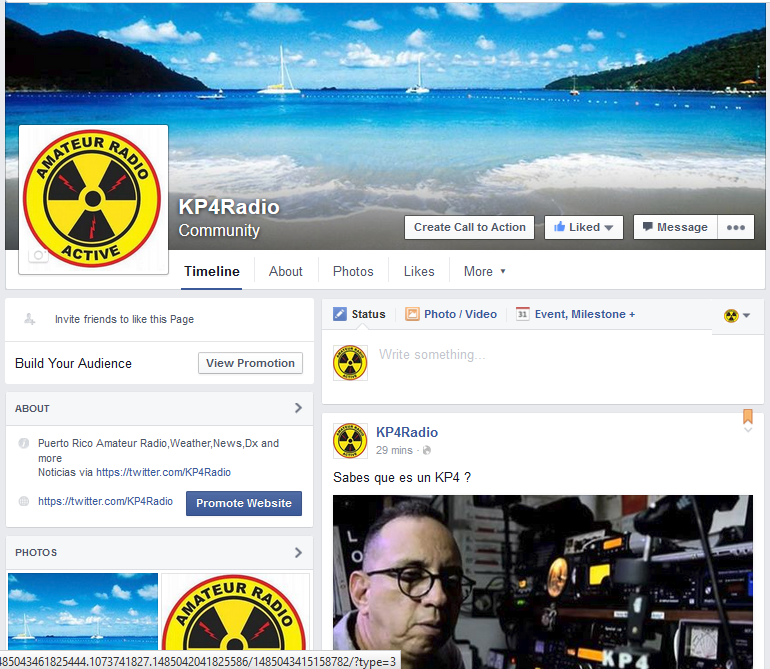Expand the More tab dropdown
Viewport: 770px width, 669px height.
[x=484, y=271]
